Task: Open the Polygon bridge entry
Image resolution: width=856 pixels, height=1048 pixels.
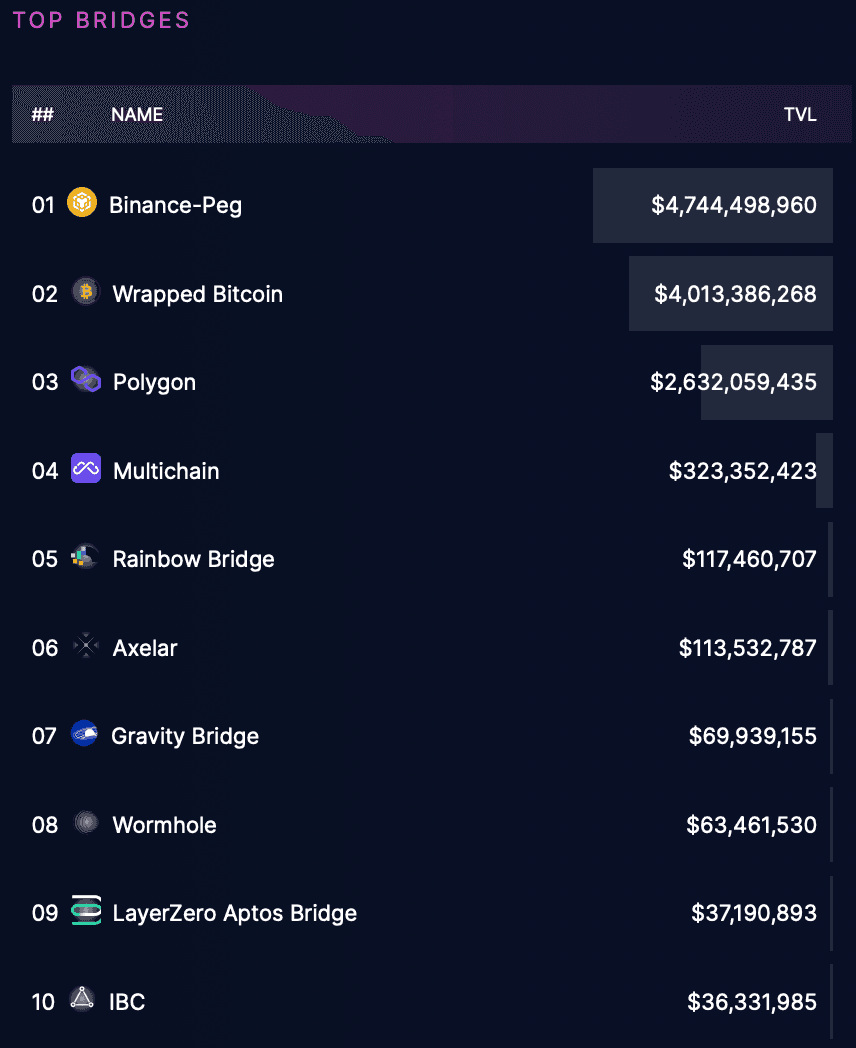Action: click(x=154, y=382)
